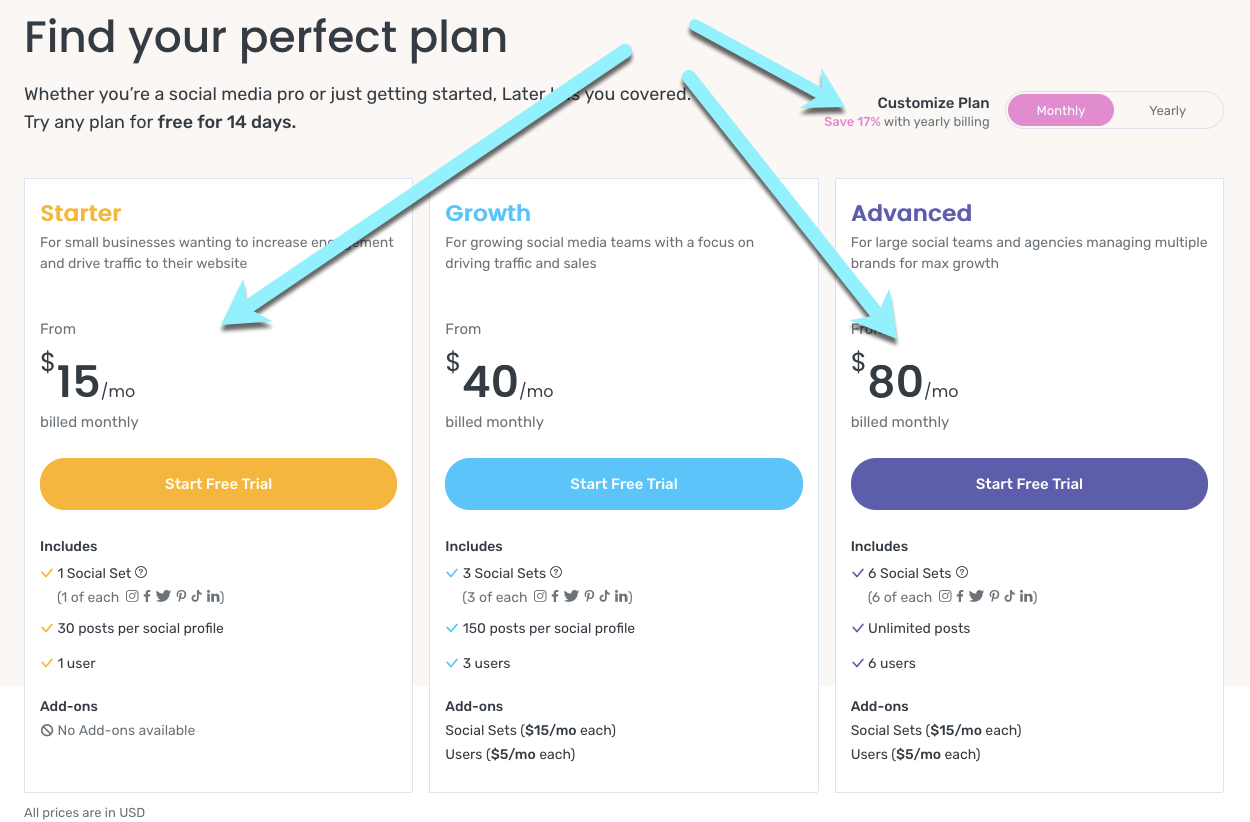Open the 1 Social Set help tooltip
1250x822 pixels.
click(140, 573)
